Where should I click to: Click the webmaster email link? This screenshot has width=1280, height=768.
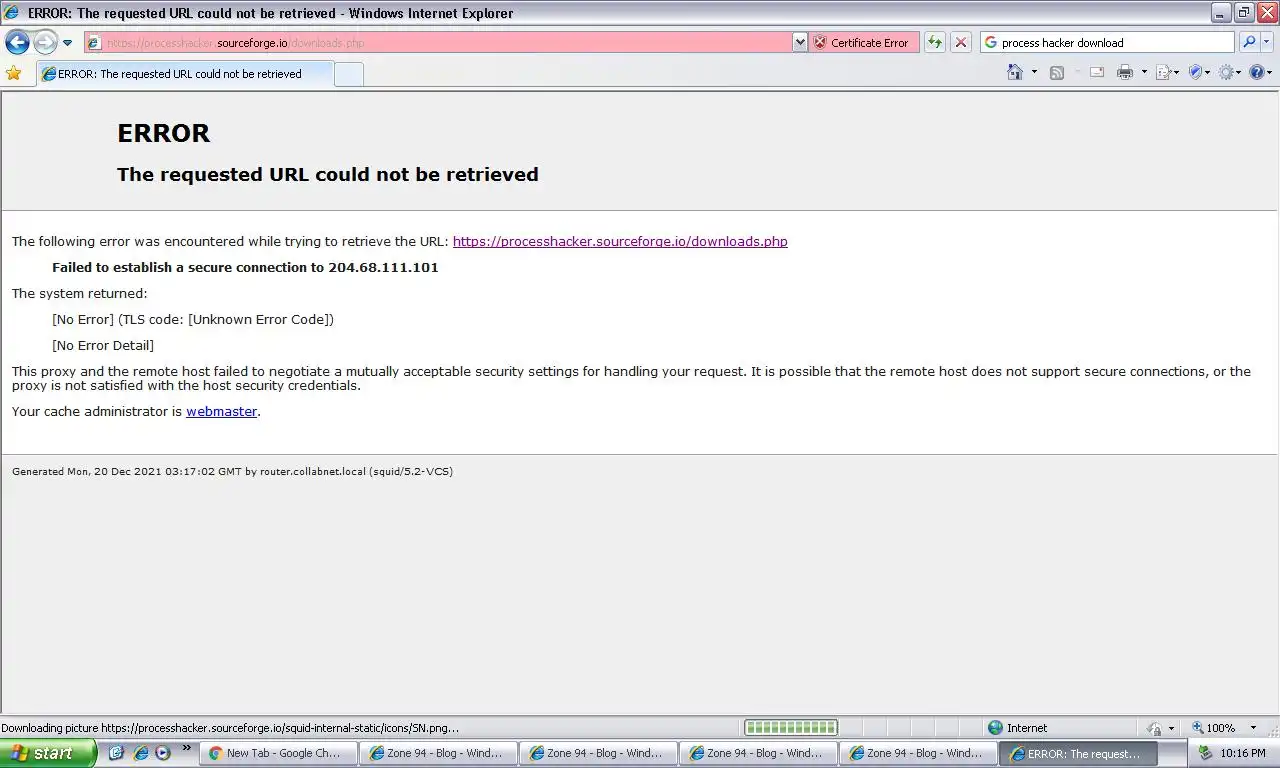pos(222,411)
